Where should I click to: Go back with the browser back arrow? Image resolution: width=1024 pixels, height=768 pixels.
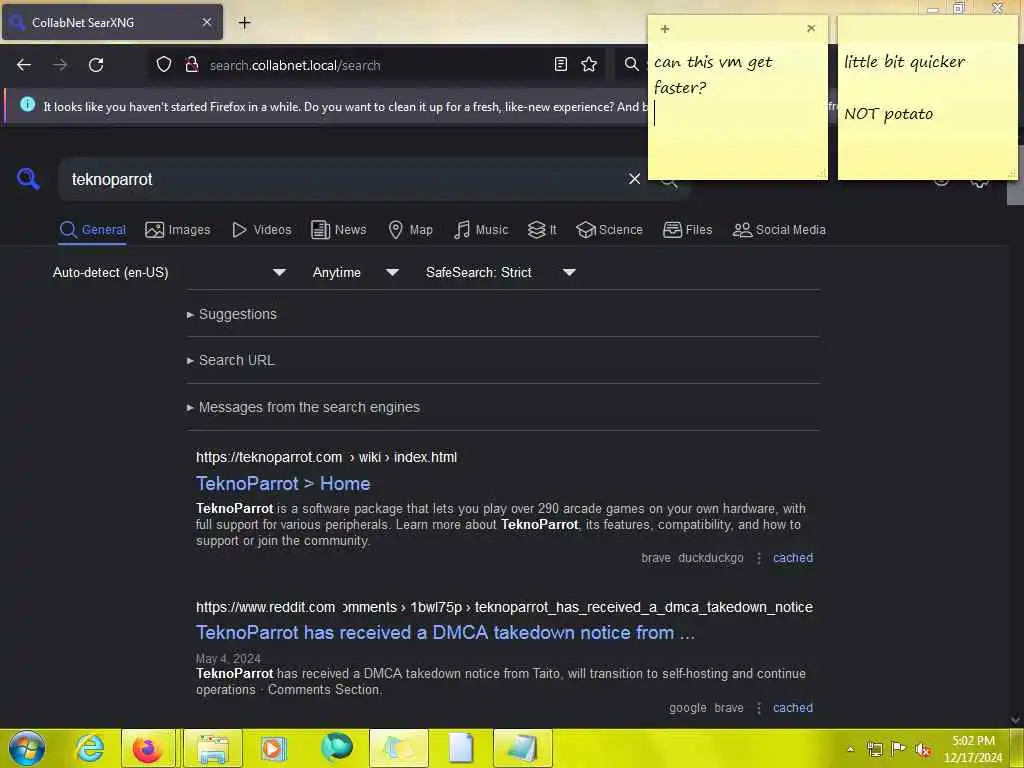pos(24,65)
